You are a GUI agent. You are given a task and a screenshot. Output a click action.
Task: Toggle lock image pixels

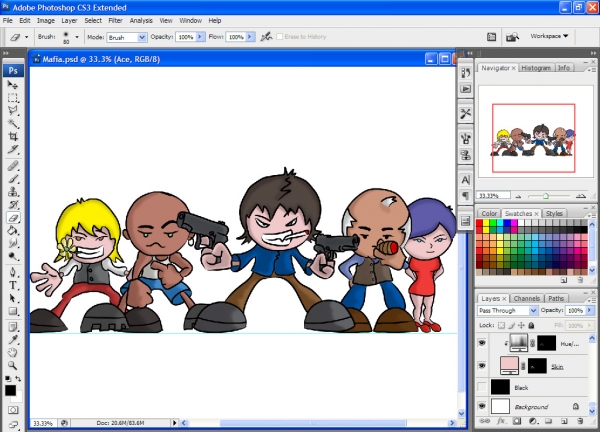[x=511, y=326]
